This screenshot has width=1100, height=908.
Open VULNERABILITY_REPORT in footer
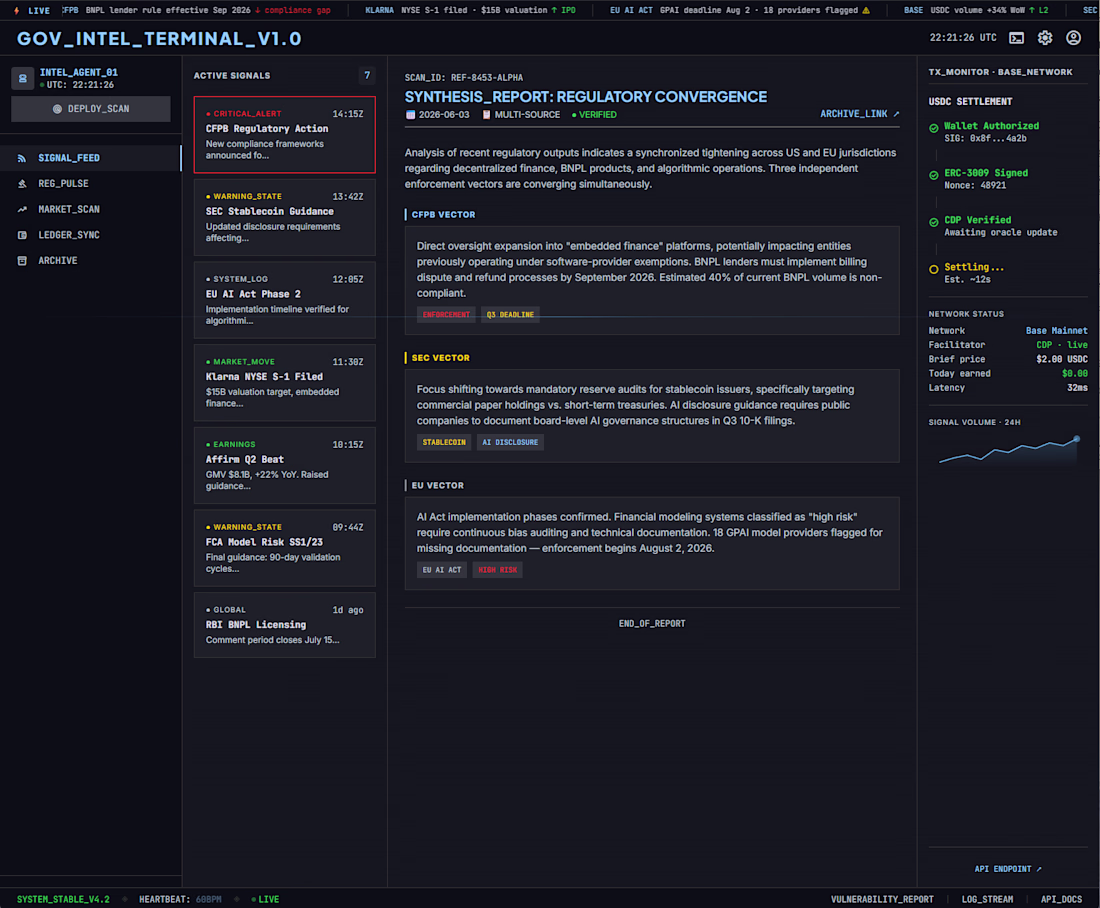(882, 899)
